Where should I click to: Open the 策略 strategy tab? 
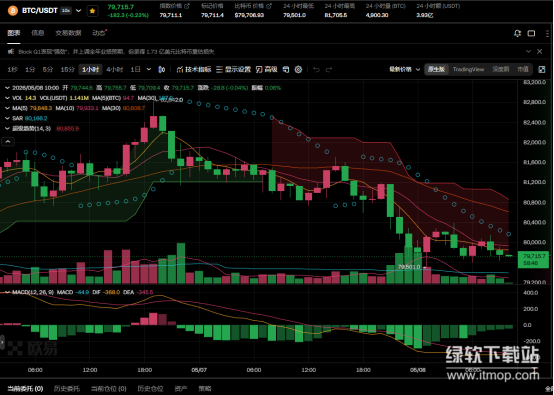pyautogui.click(x=205, y=389)
